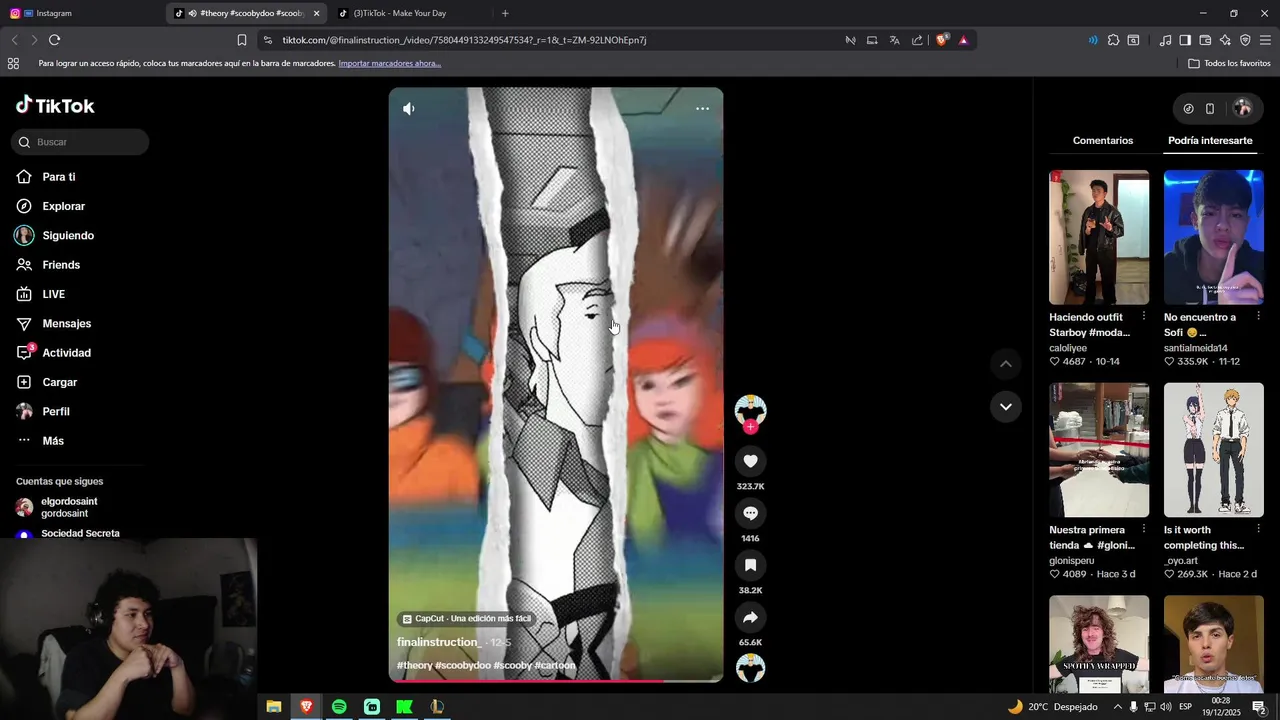Open the TikTok profile avatar menu

pos(1242,108)
